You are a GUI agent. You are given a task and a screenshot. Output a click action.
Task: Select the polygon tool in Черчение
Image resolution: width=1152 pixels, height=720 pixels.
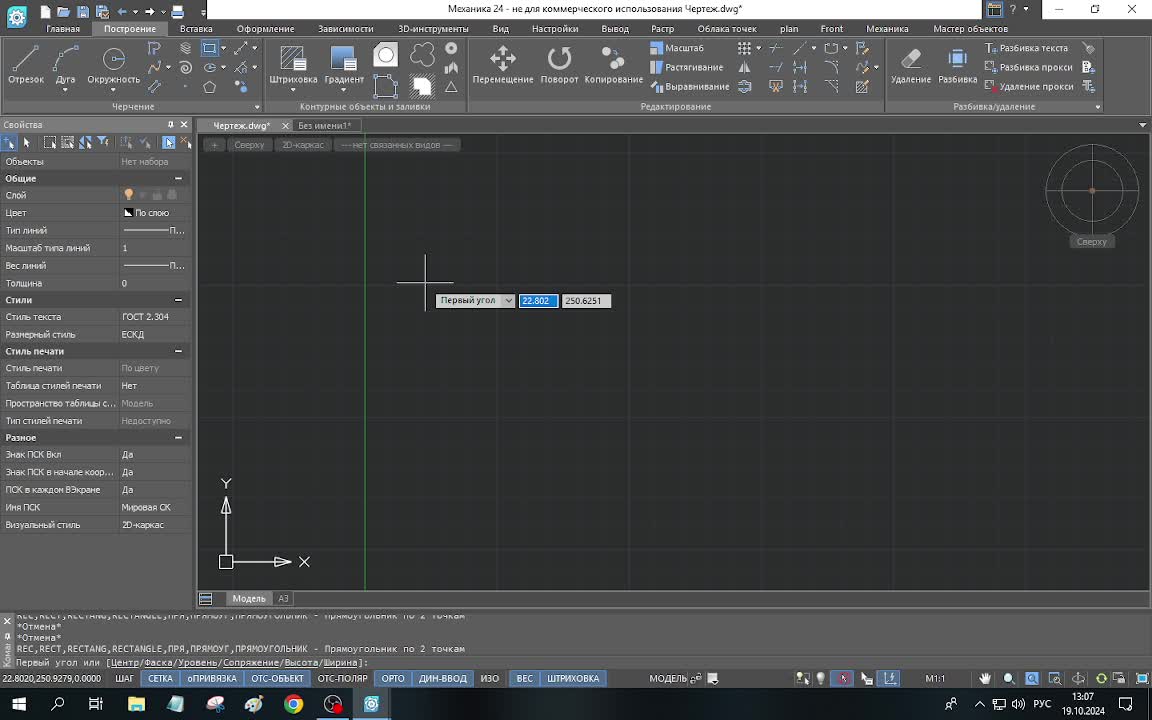click(x=209, y=87)
